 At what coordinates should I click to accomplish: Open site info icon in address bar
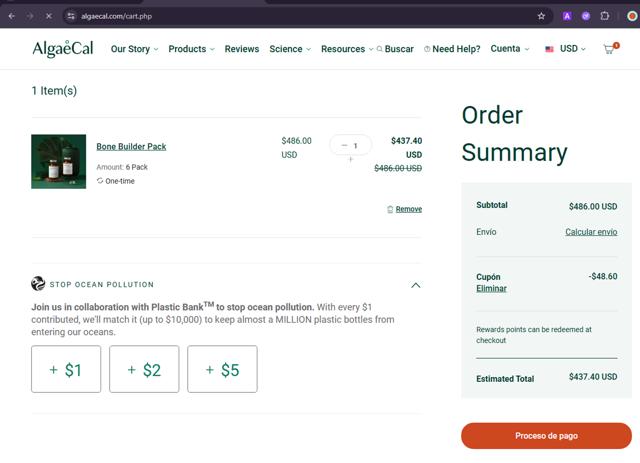(x=71, y=16)
